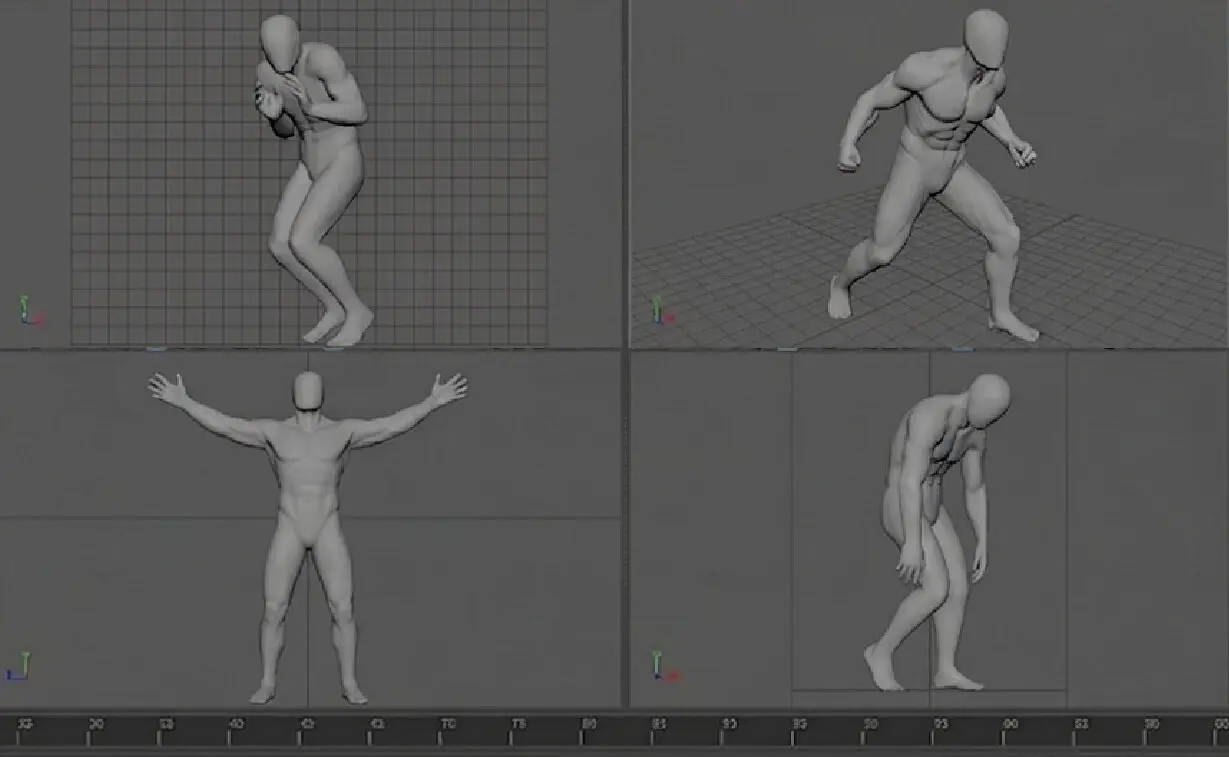1229x757 pixels.
Task: Select the feet of the guarding boxer figure
Action: (x=338, y=325)
